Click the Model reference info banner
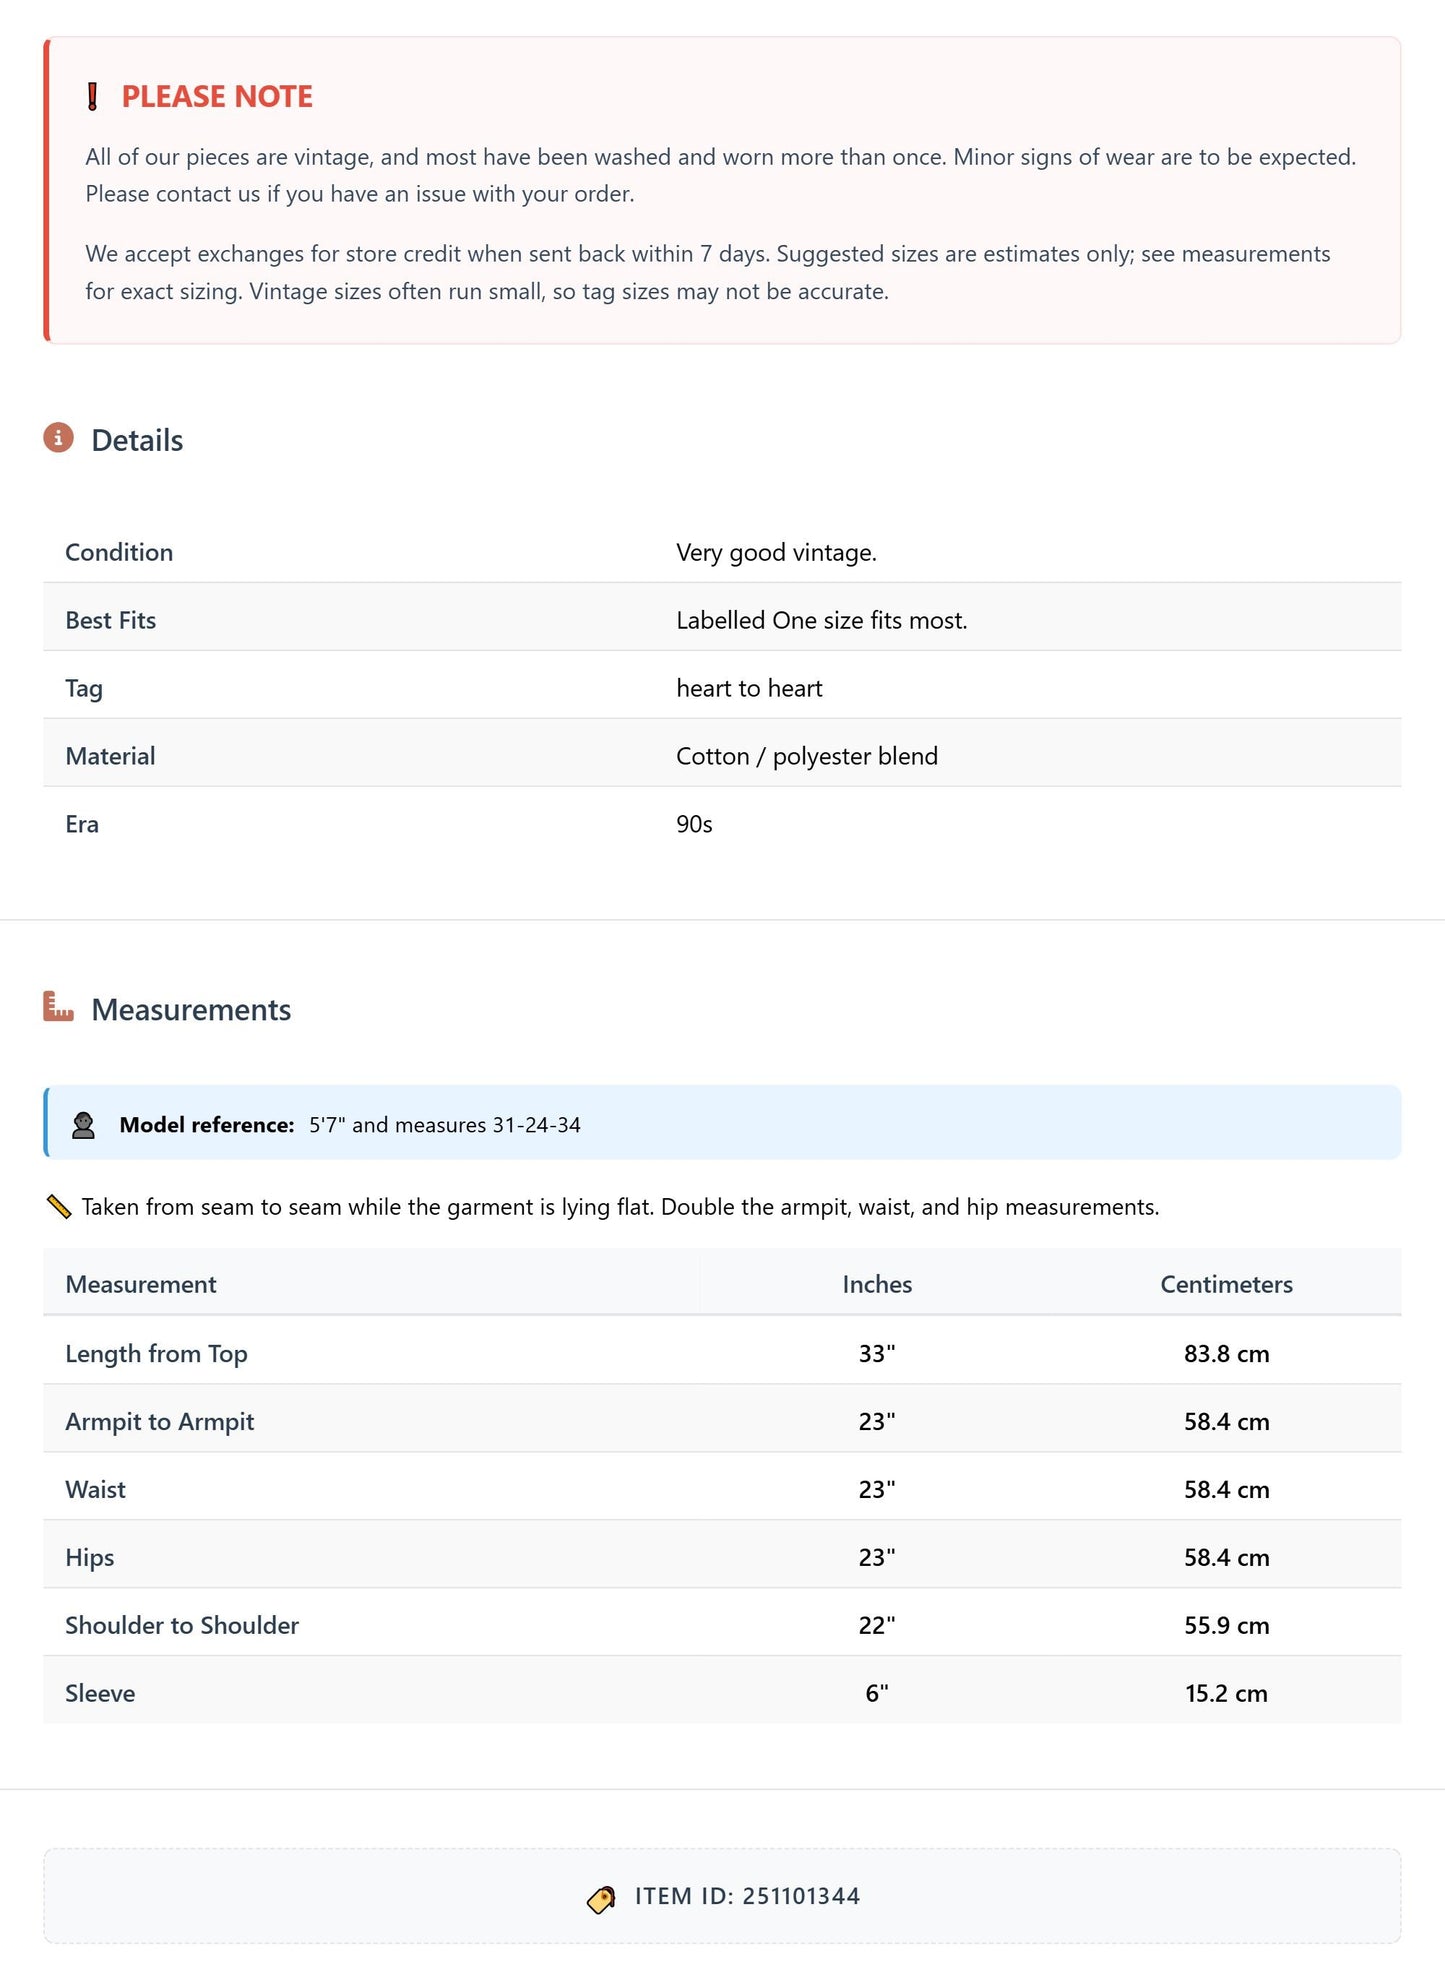The image size is (1445, 1980). click(x=722, y=1123)
